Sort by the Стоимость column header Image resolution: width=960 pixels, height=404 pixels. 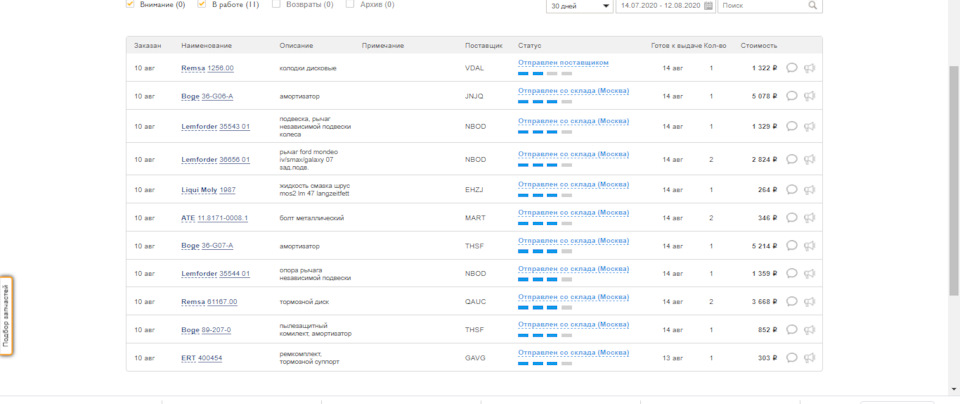pyautogui.click(x=759, y=46)
